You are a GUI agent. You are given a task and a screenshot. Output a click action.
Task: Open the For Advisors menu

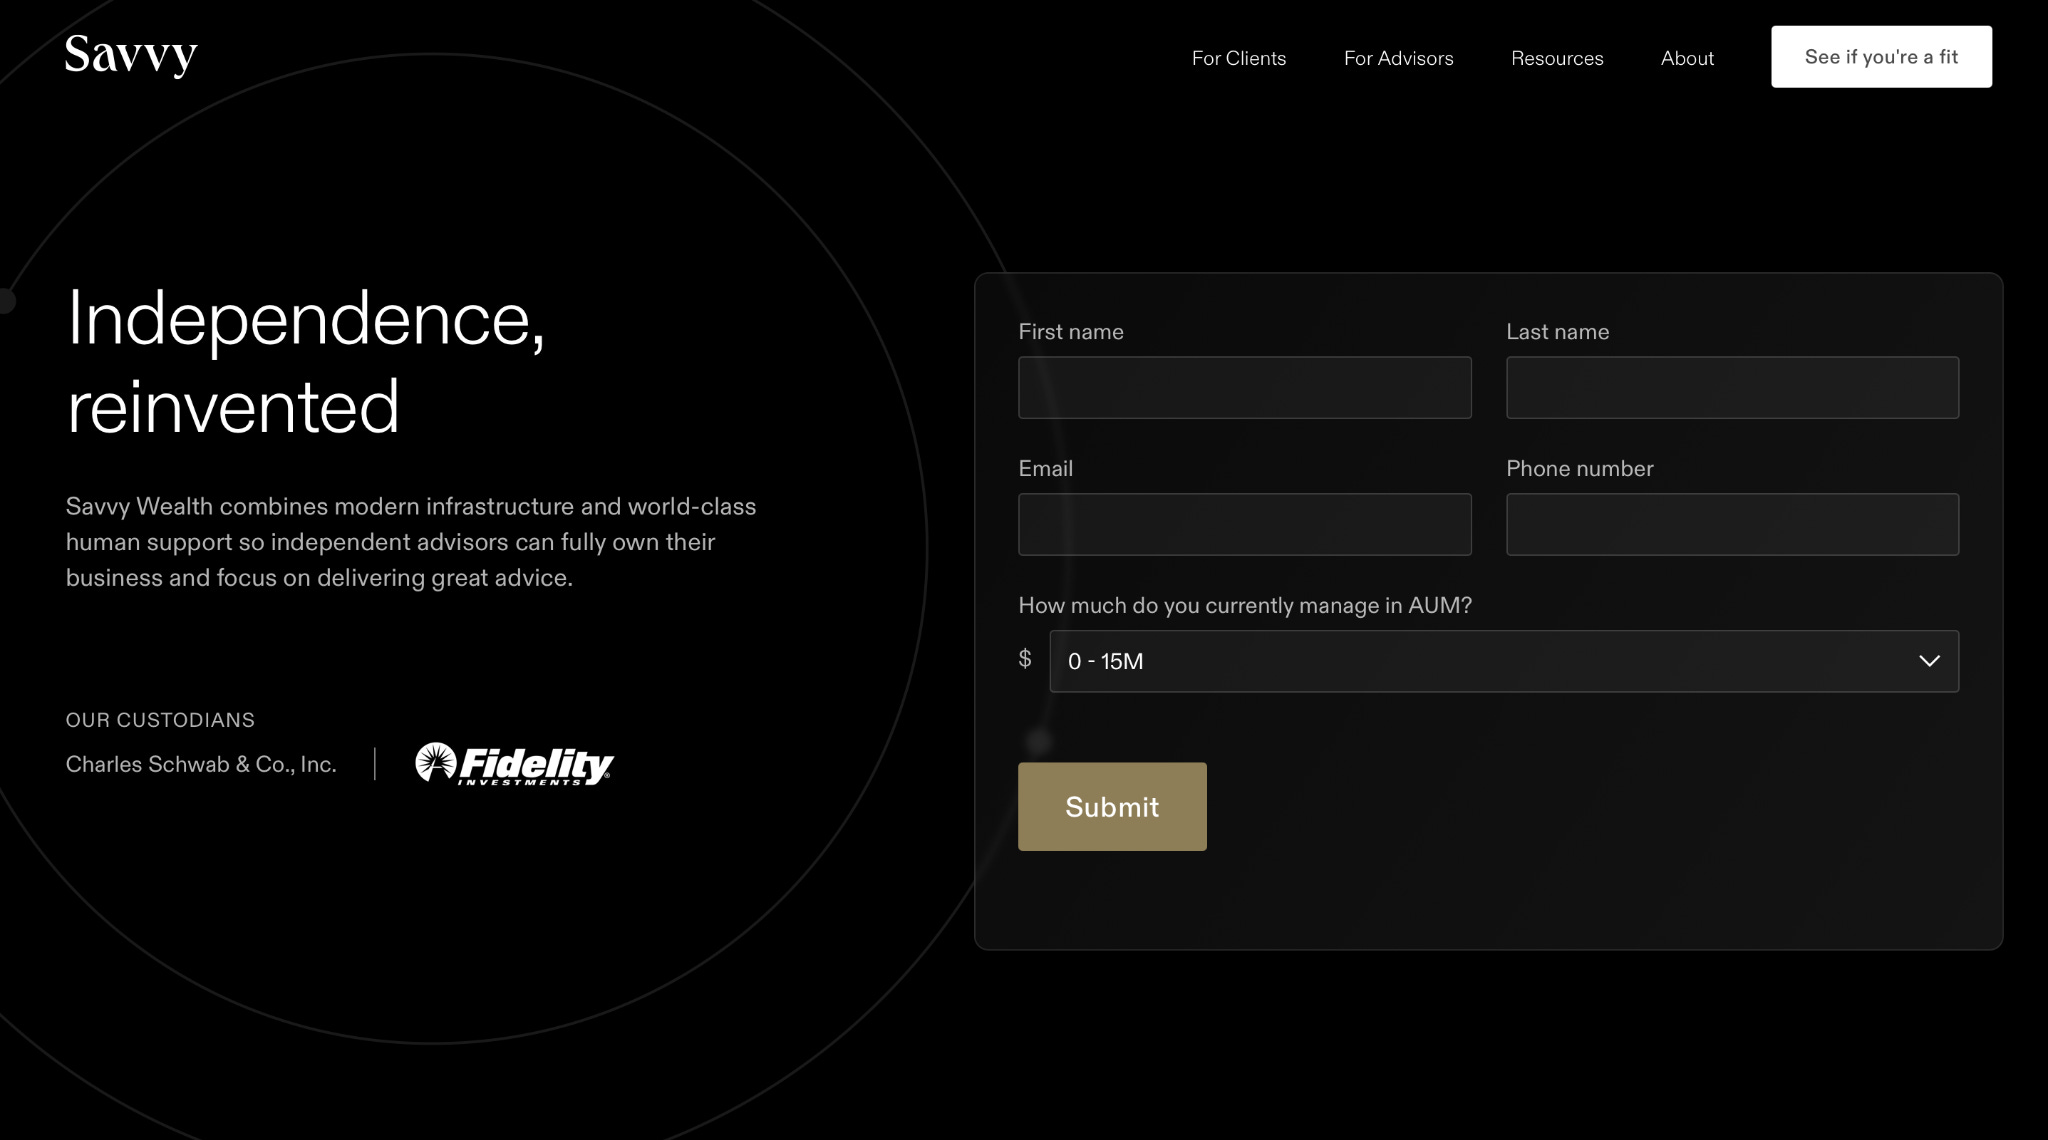(x=1398, y=58)
